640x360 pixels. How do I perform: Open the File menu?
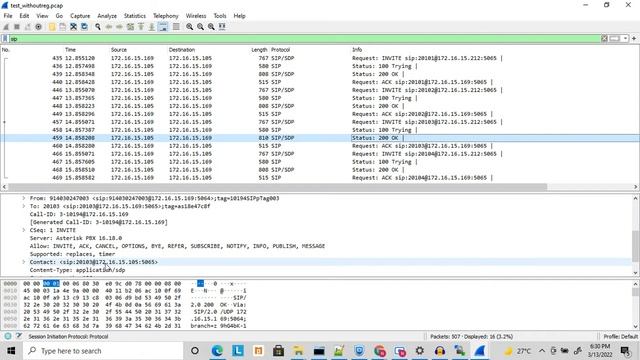pos(8,16)
